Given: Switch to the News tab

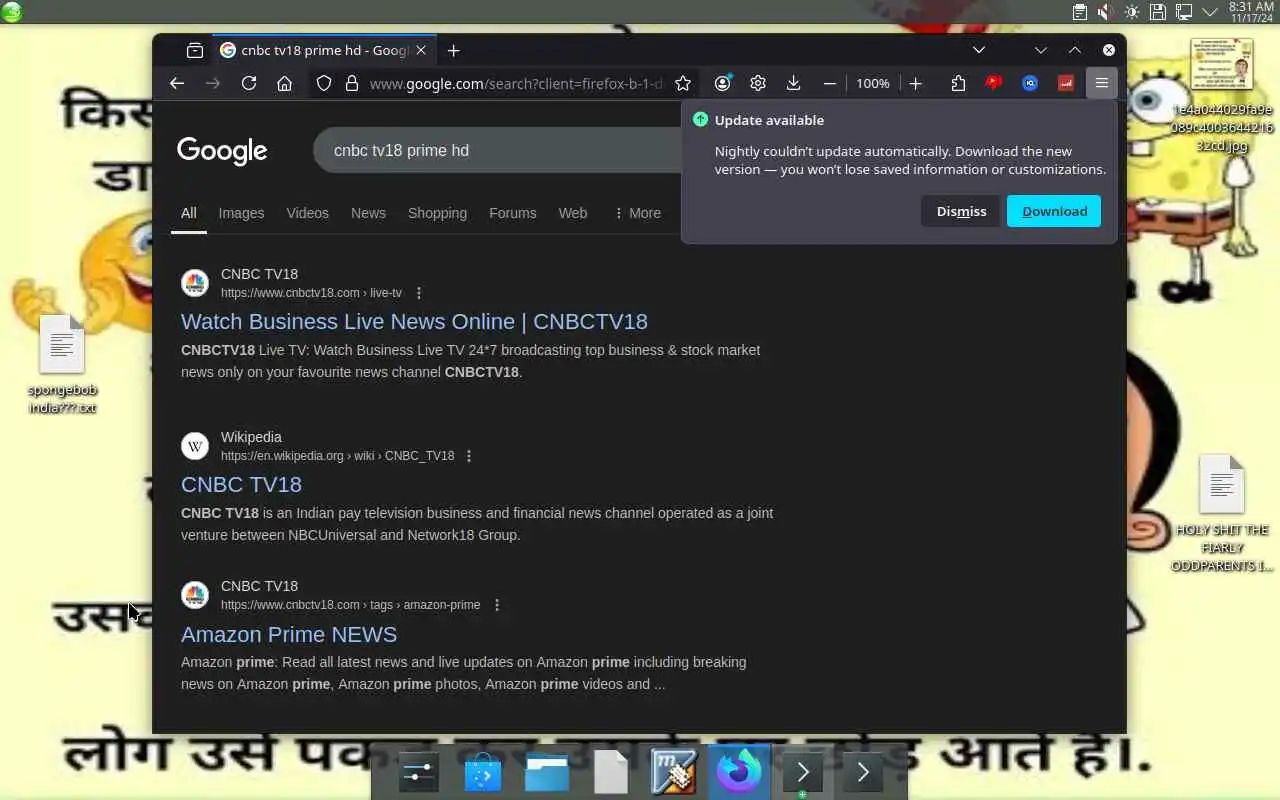Looking at the screenshot, I should point(368,213).
